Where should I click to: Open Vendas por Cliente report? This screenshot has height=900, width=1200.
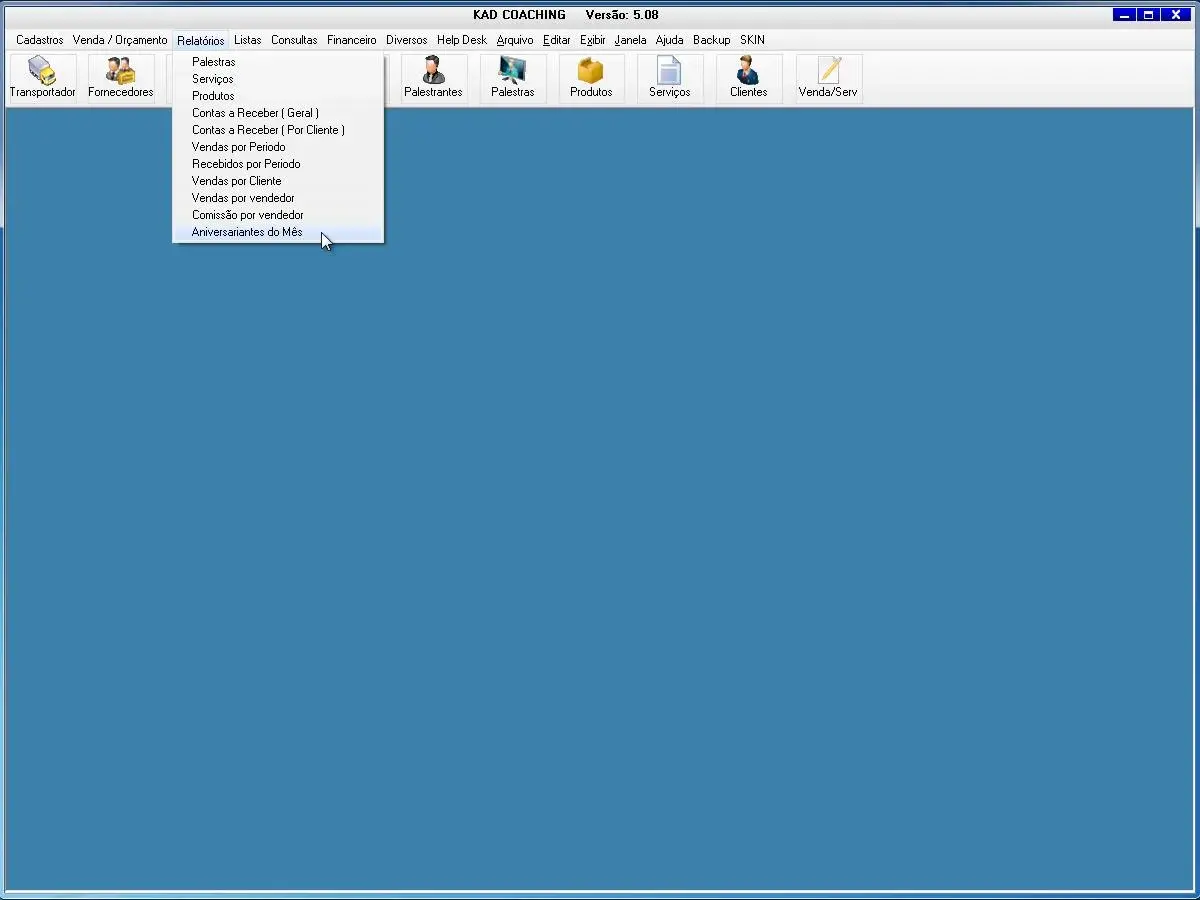[x=236, y=181]
